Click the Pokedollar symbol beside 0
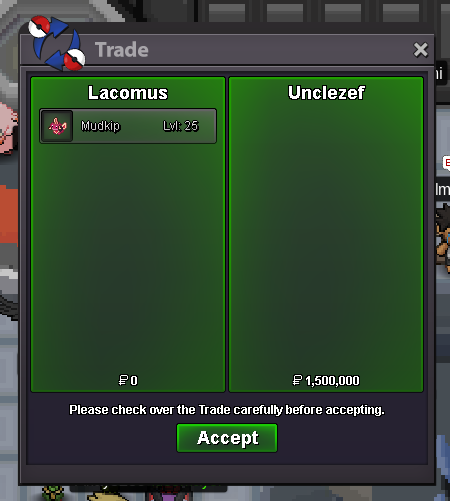 pyautogui.click(x=123, y=380)
